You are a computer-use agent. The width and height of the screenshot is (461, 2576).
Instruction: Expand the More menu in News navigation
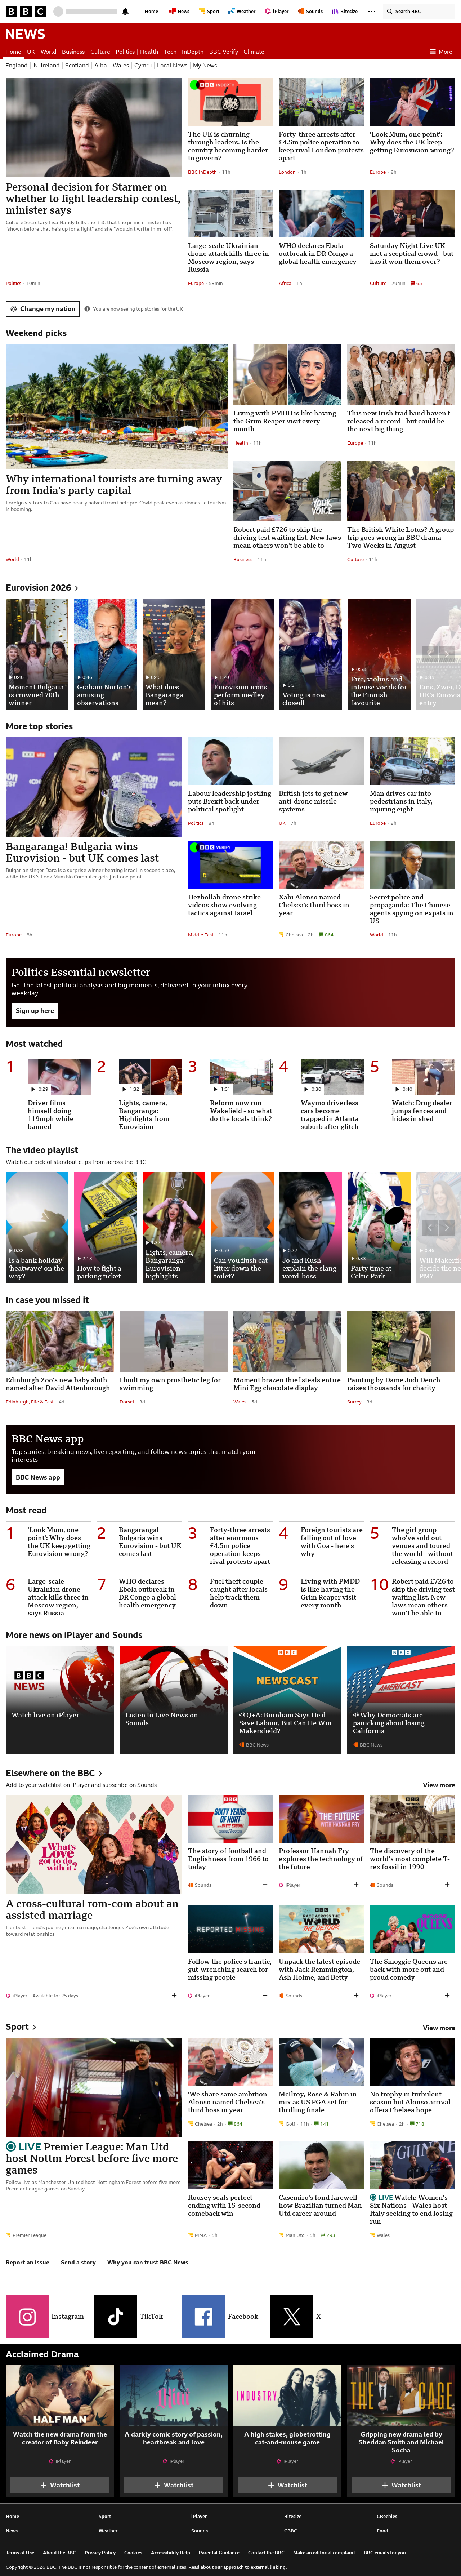coord(441,51)
